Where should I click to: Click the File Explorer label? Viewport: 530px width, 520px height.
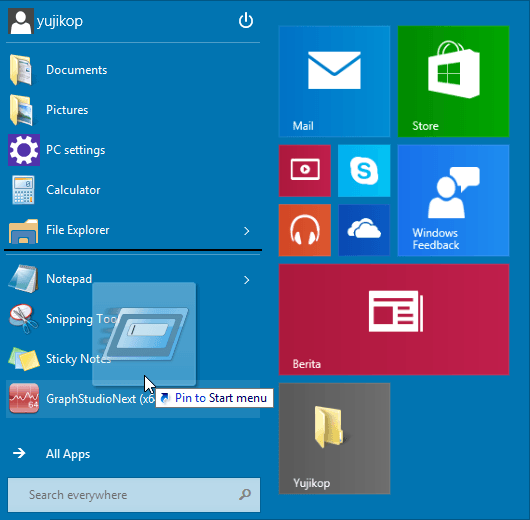tap(77, 230)
